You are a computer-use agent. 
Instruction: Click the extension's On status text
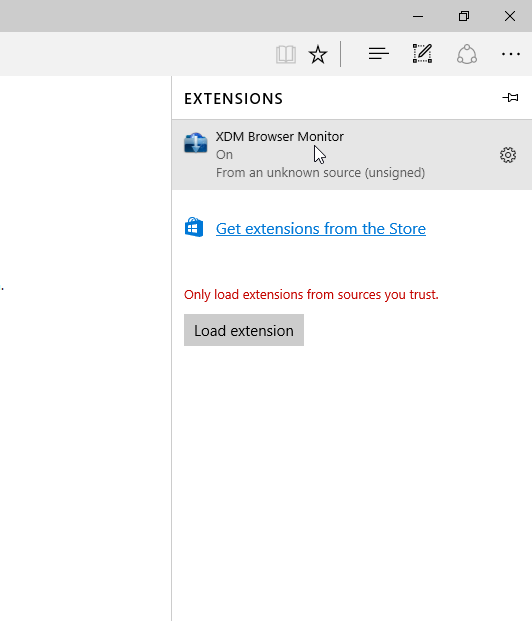224,154
